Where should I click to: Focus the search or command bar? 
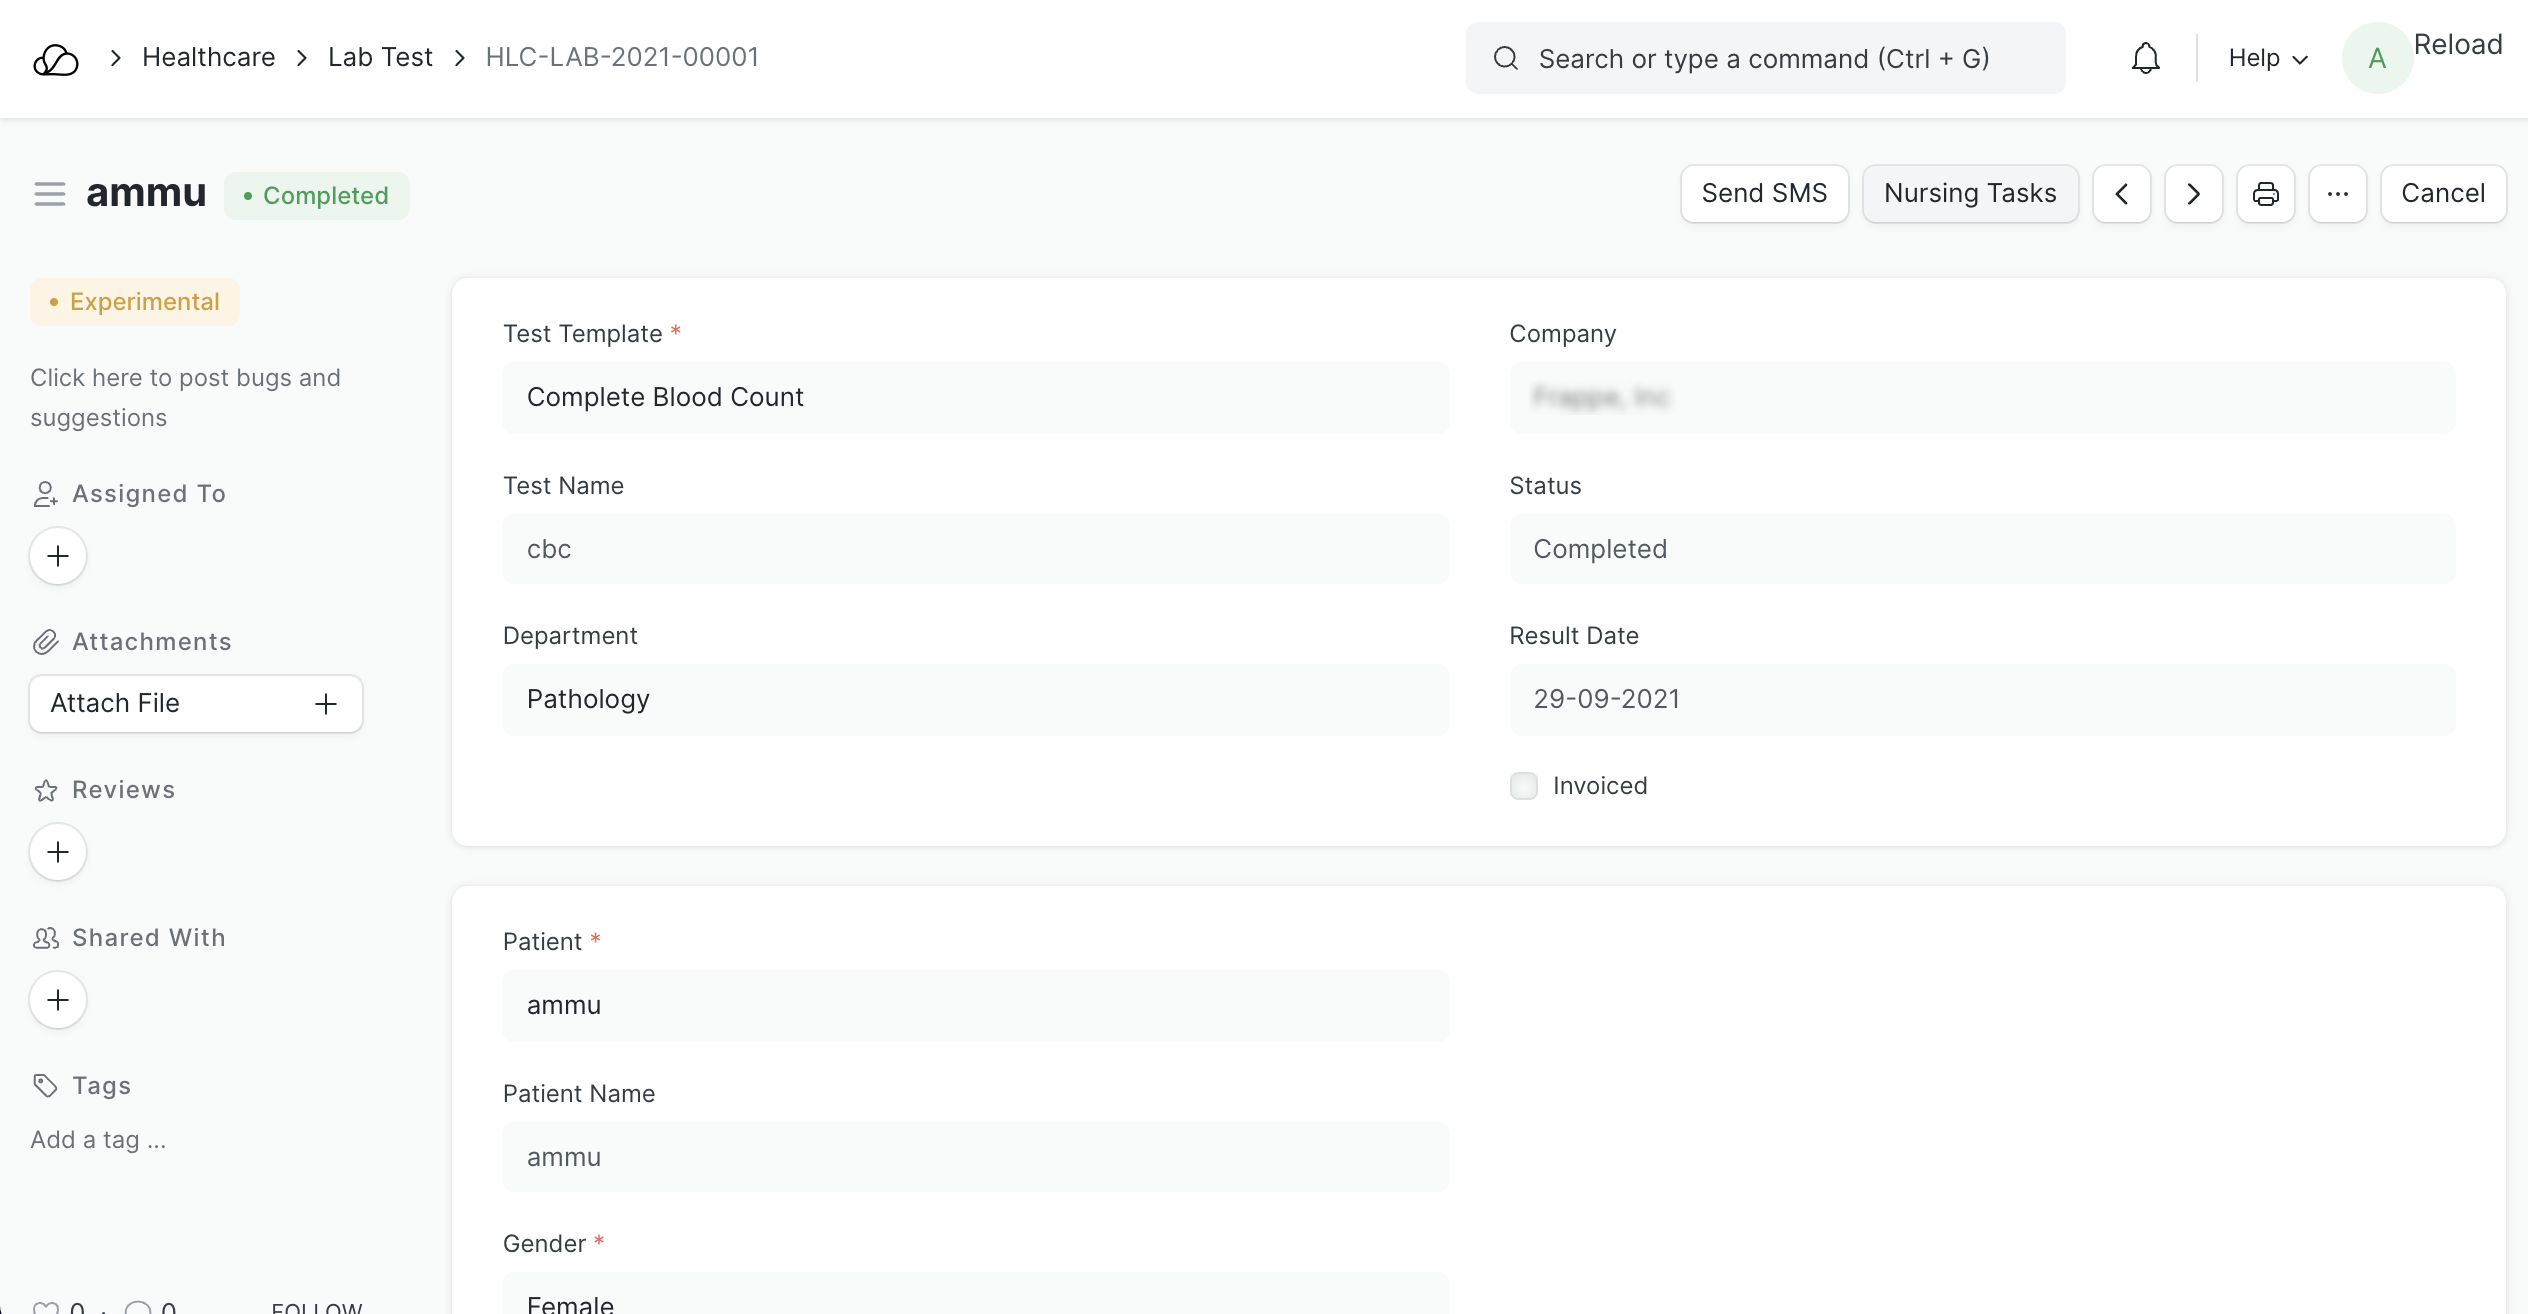click(1764, 59)
